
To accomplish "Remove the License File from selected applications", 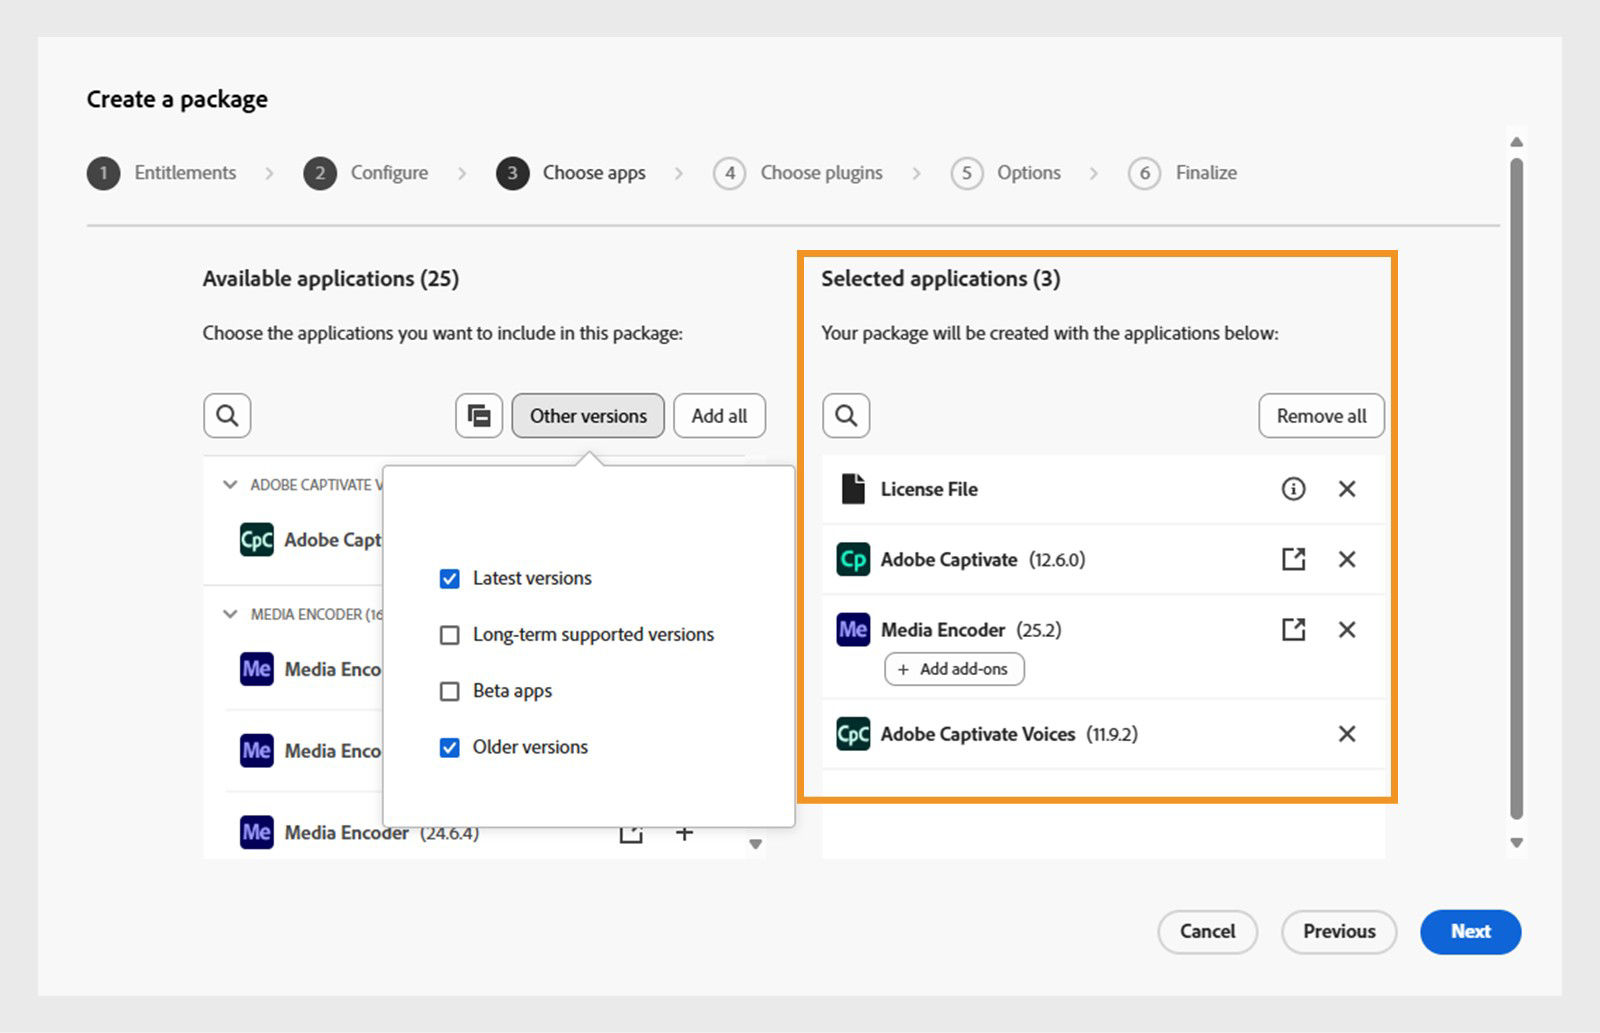I will pyautogui.click(x=1347, y=489).
